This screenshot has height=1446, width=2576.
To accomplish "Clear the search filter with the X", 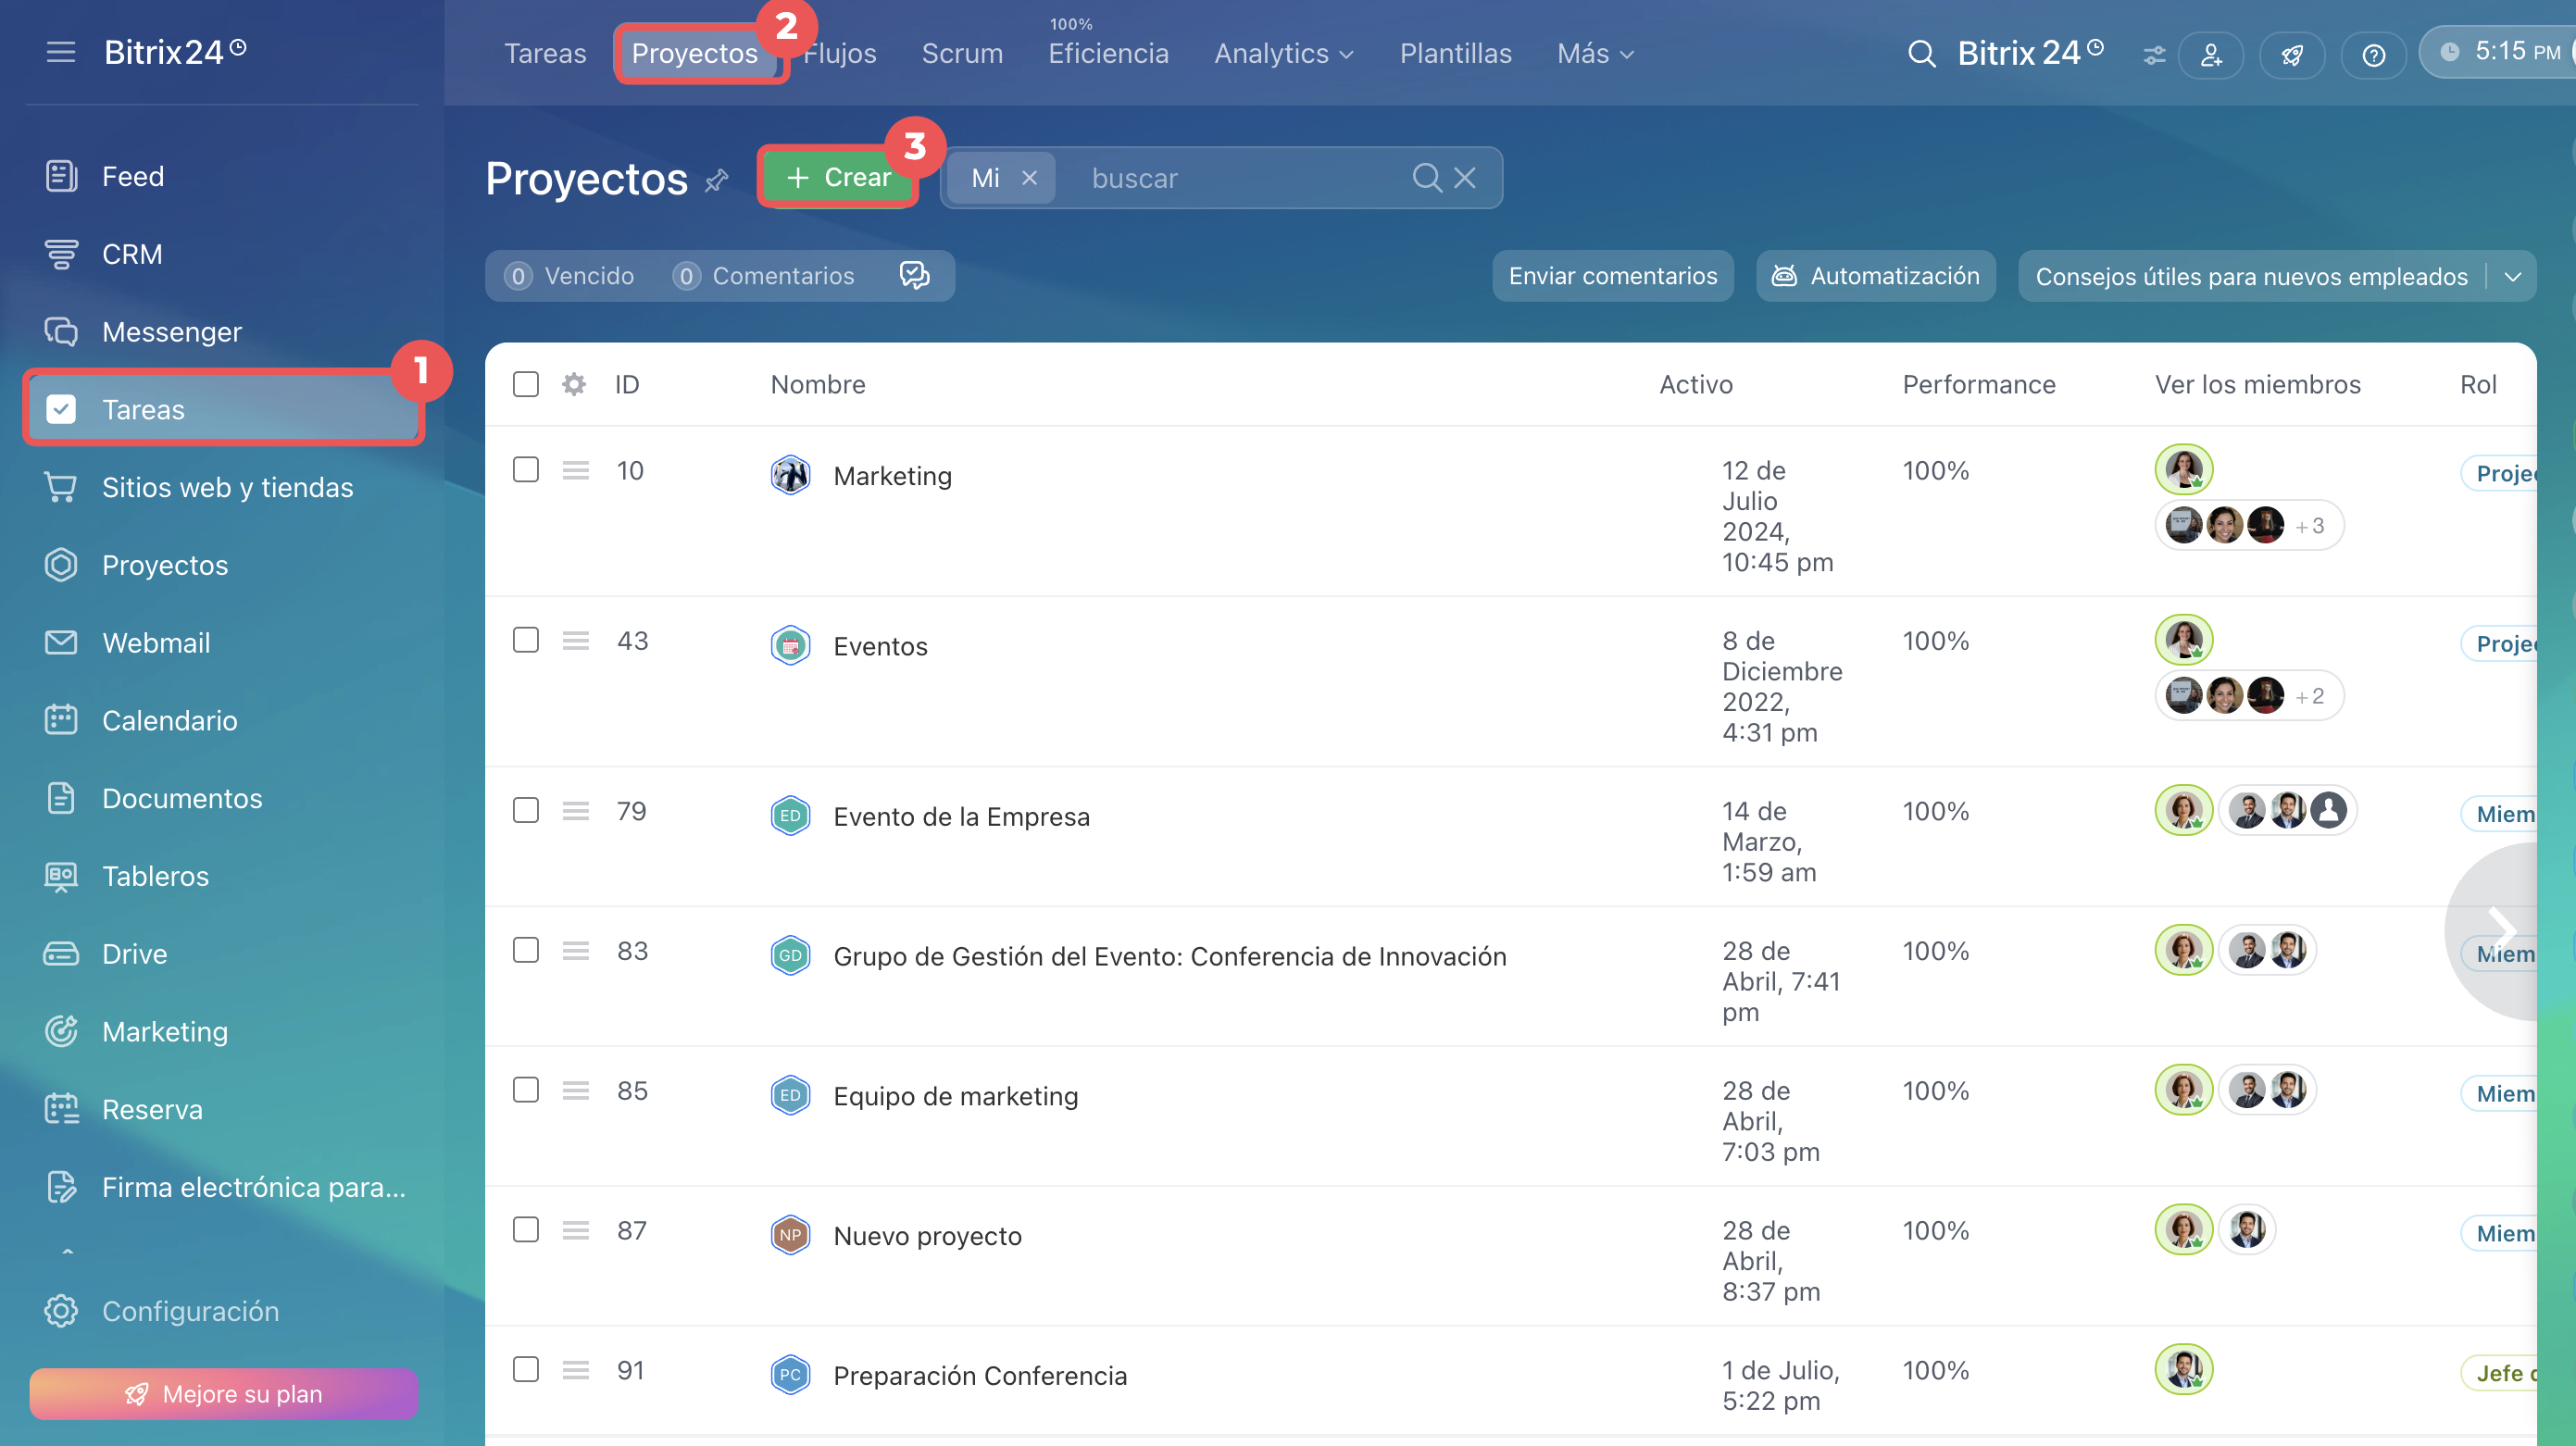I will point(1465,178).
